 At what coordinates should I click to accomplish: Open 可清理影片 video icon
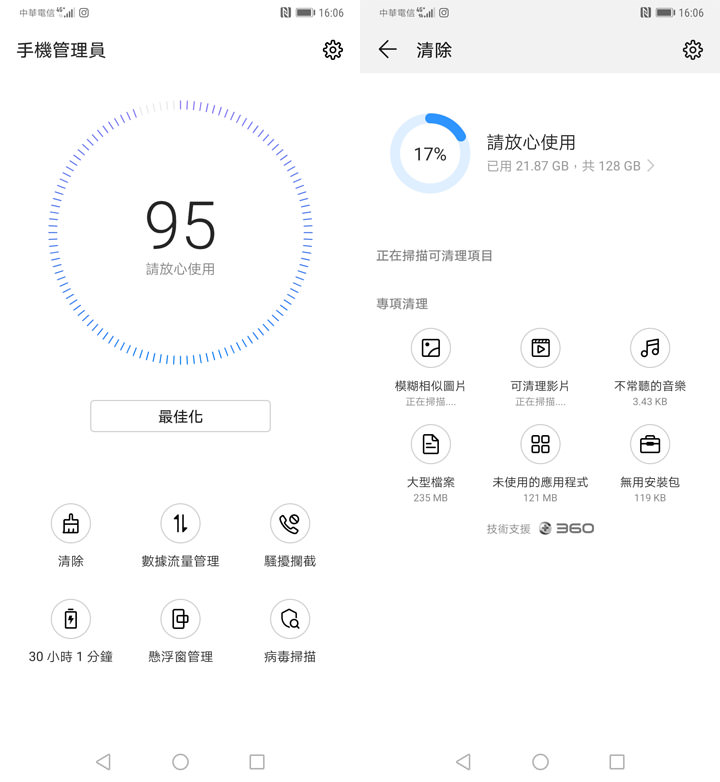point(540,348)
